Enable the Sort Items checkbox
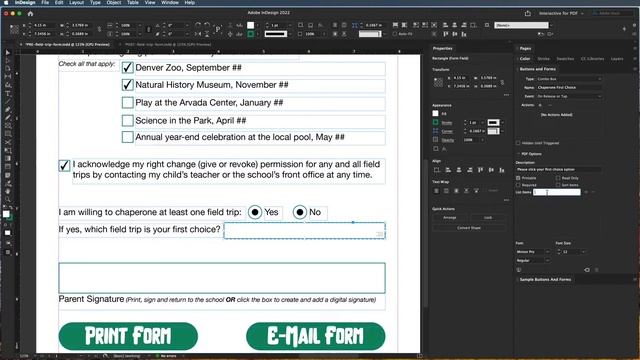The width and height of the screenshot is (640, 360). coord(558,185)
